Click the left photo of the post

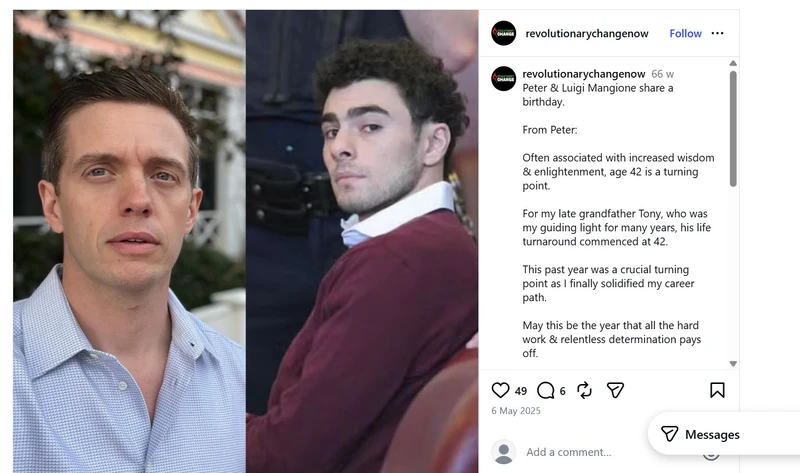pyautogui.click(x=129, y=241)
